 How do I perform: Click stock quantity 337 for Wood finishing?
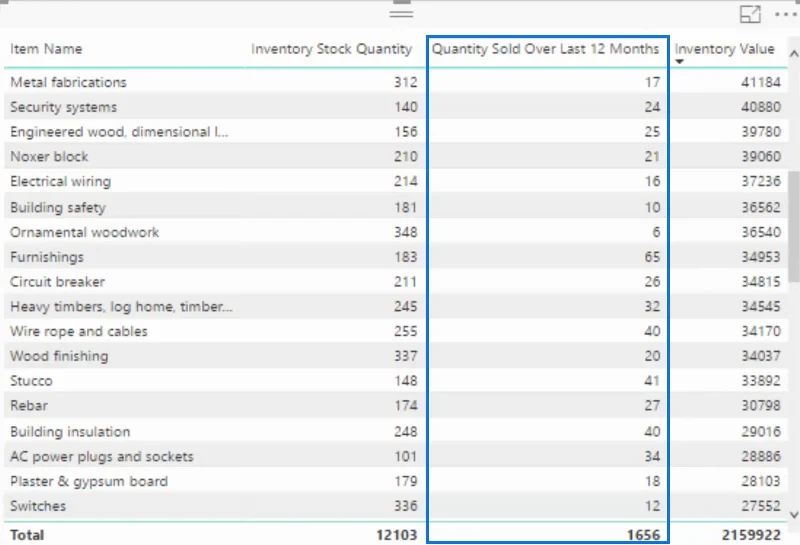point(406,356)
